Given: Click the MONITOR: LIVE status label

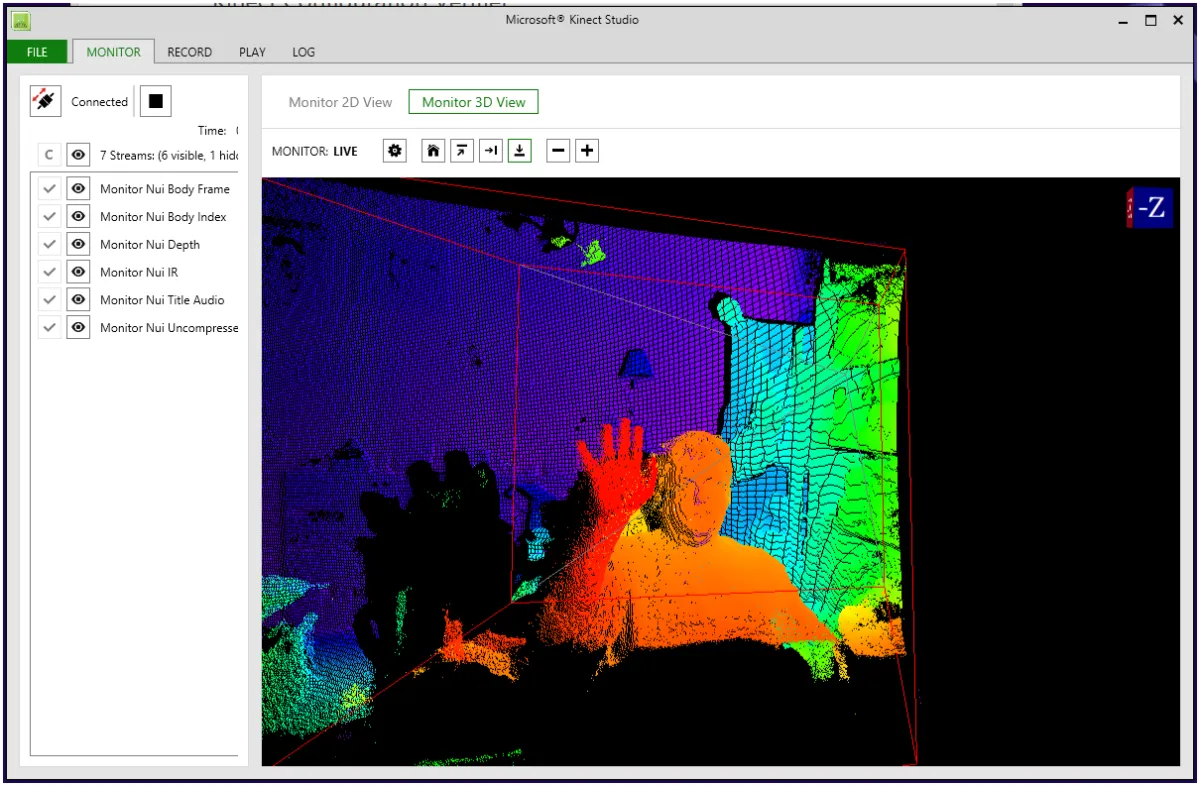Looking at the screenshot, I should (315, 151).
